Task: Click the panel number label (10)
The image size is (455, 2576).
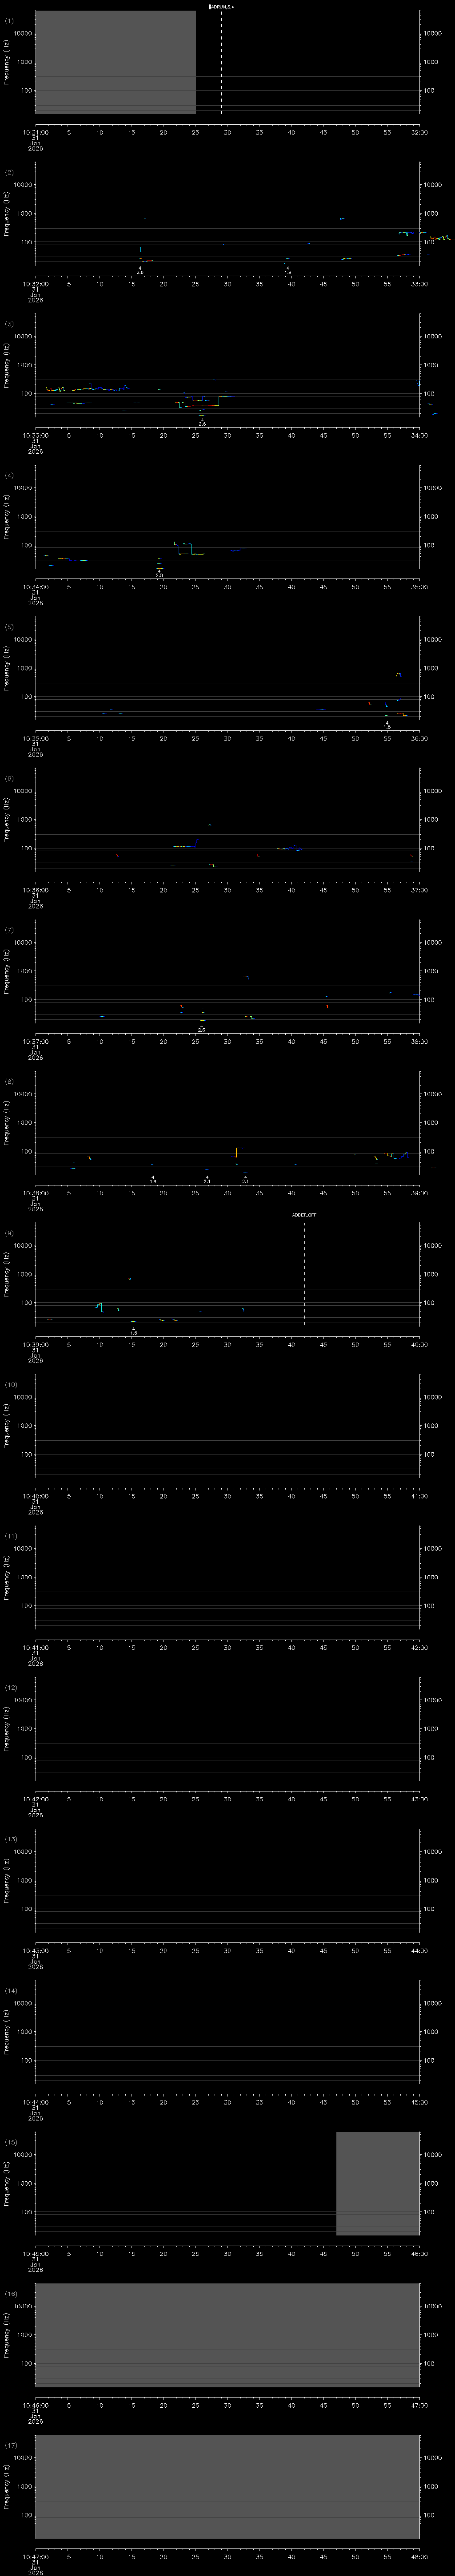Action: pos(11,1385)
